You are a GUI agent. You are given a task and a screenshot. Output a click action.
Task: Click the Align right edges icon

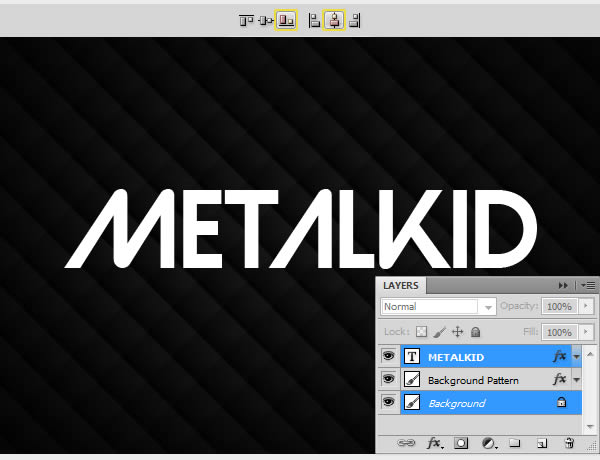click(x=355, y=20)
